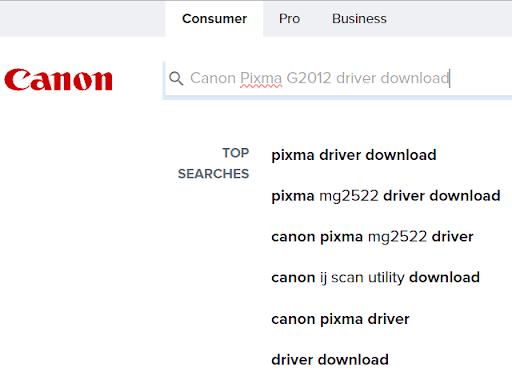The height and width of the screenshot is (380, 512).
Task: Choose 'canon pixma mg2522 driver' suggestion
Action: pyautogui.click(x=372, y=237)
